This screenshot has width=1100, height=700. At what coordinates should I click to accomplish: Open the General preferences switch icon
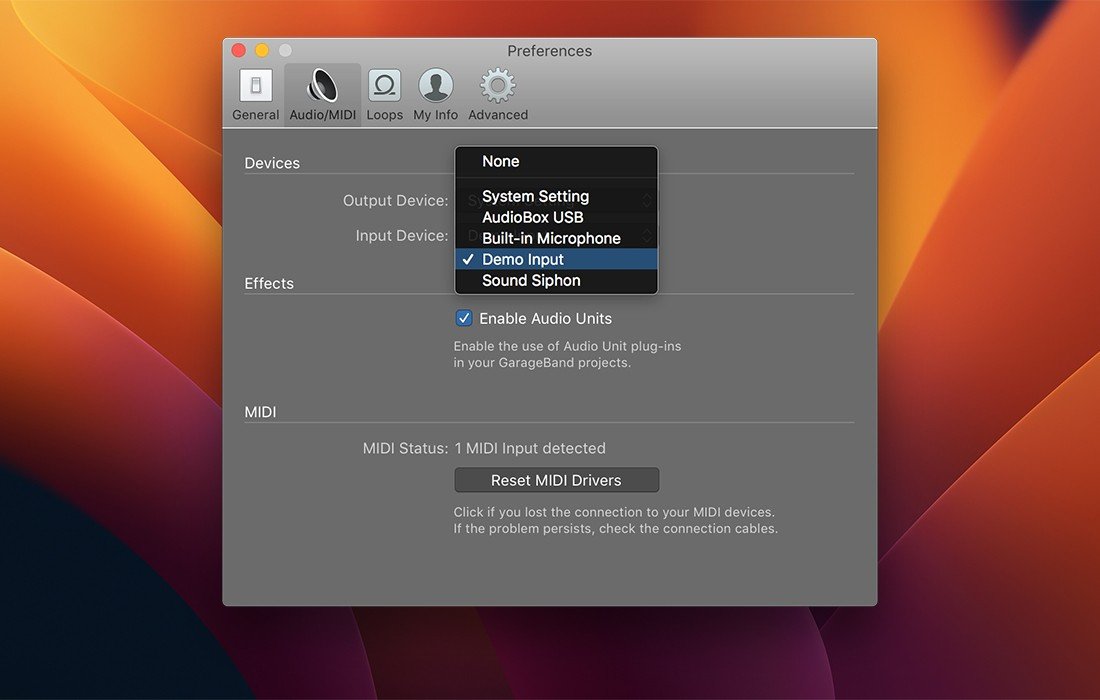[x=255, y=86]
